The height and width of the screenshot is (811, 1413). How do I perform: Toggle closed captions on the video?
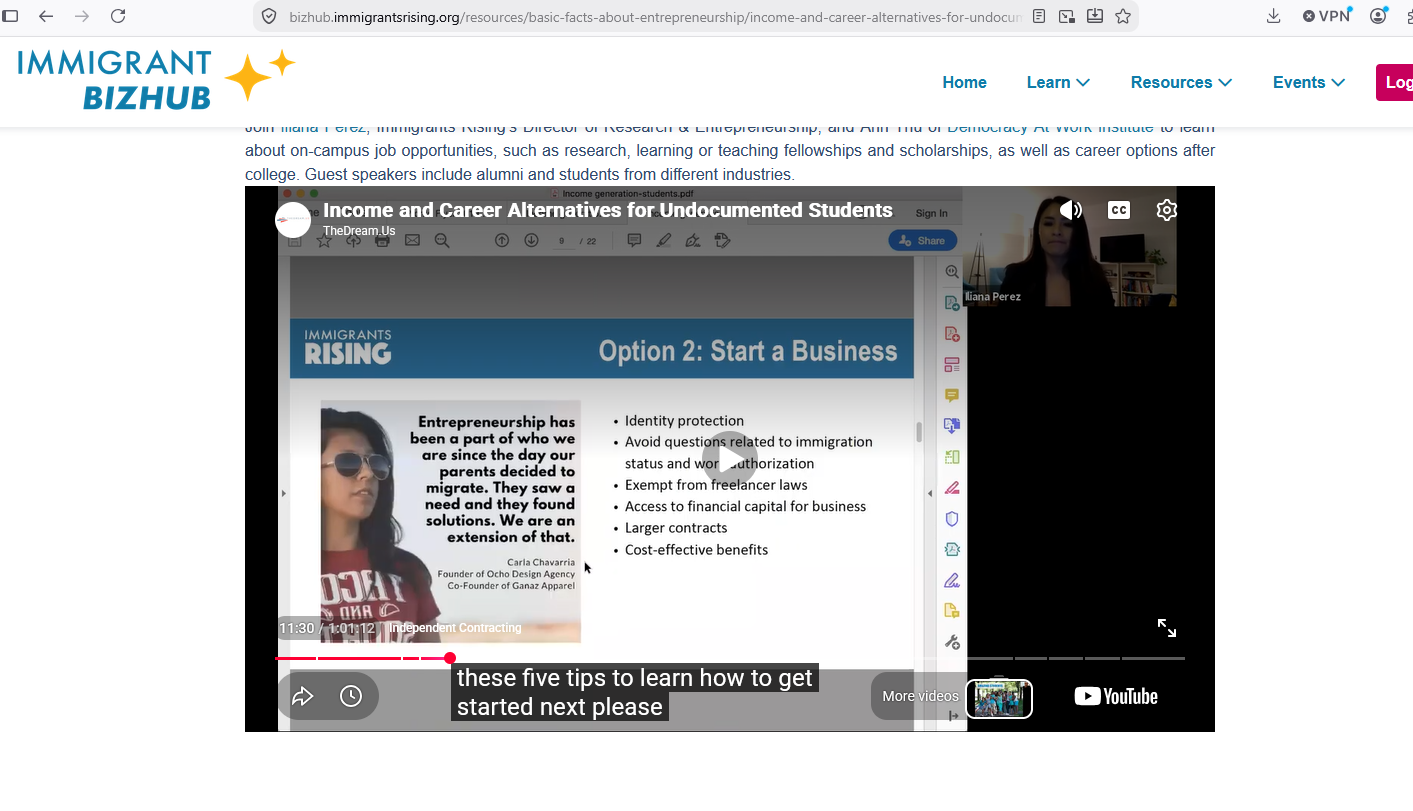click(x=1119, y=210)
